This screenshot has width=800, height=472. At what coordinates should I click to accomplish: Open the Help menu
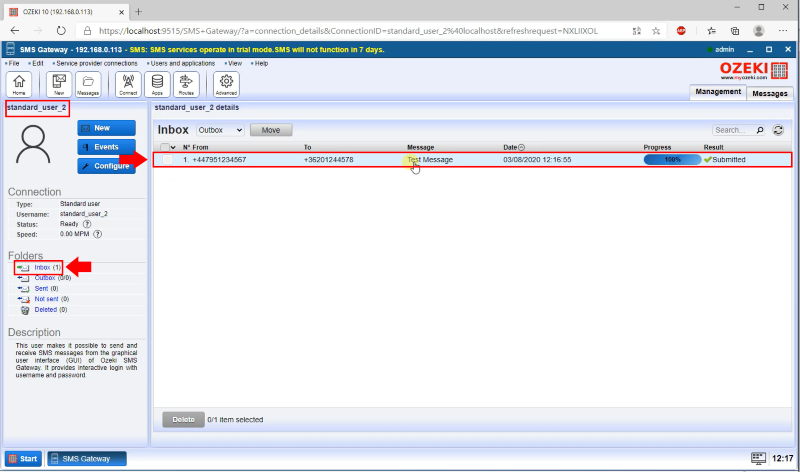point(260,63)
